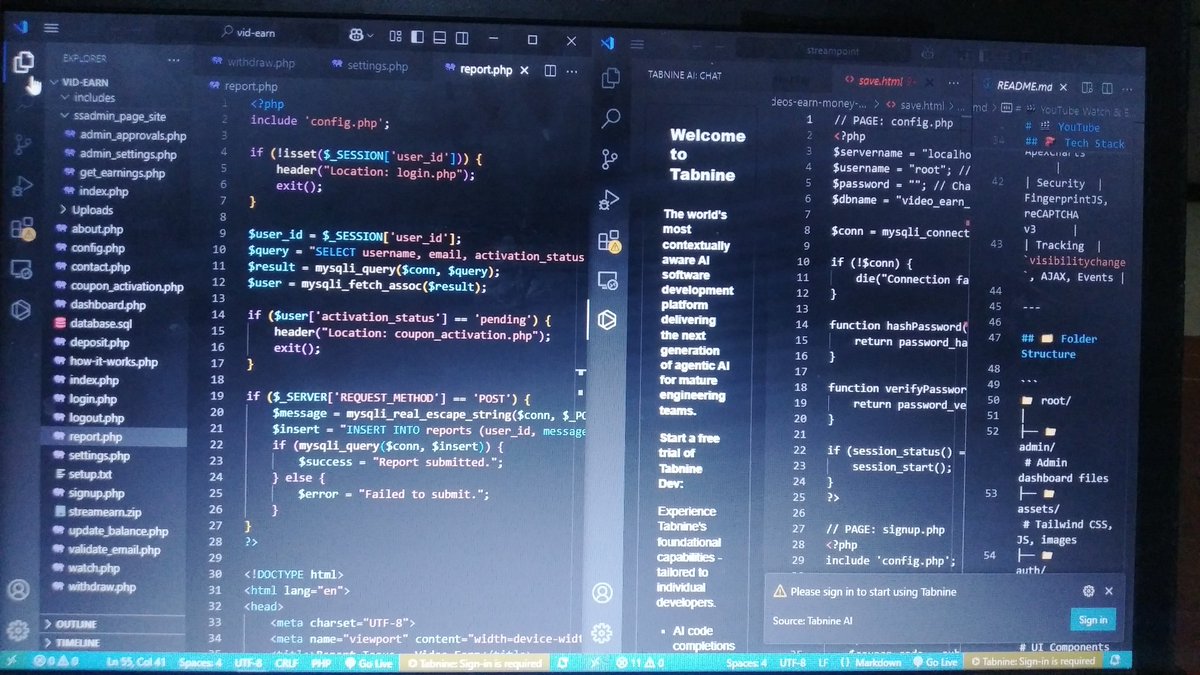Click the Split Editor icon beside README.md
The image size is (1200, 675).
[x=1107, y=88]
